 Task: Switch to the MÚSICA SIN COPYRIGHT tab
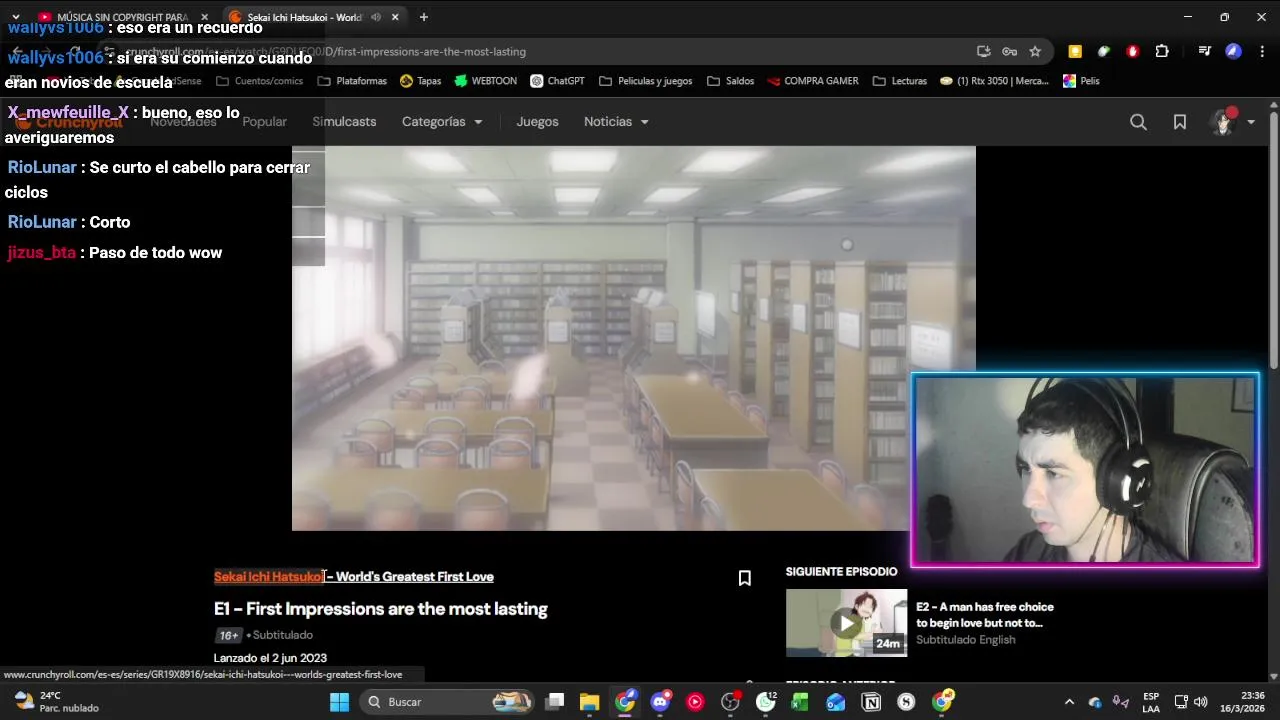[x=122, y=17]
